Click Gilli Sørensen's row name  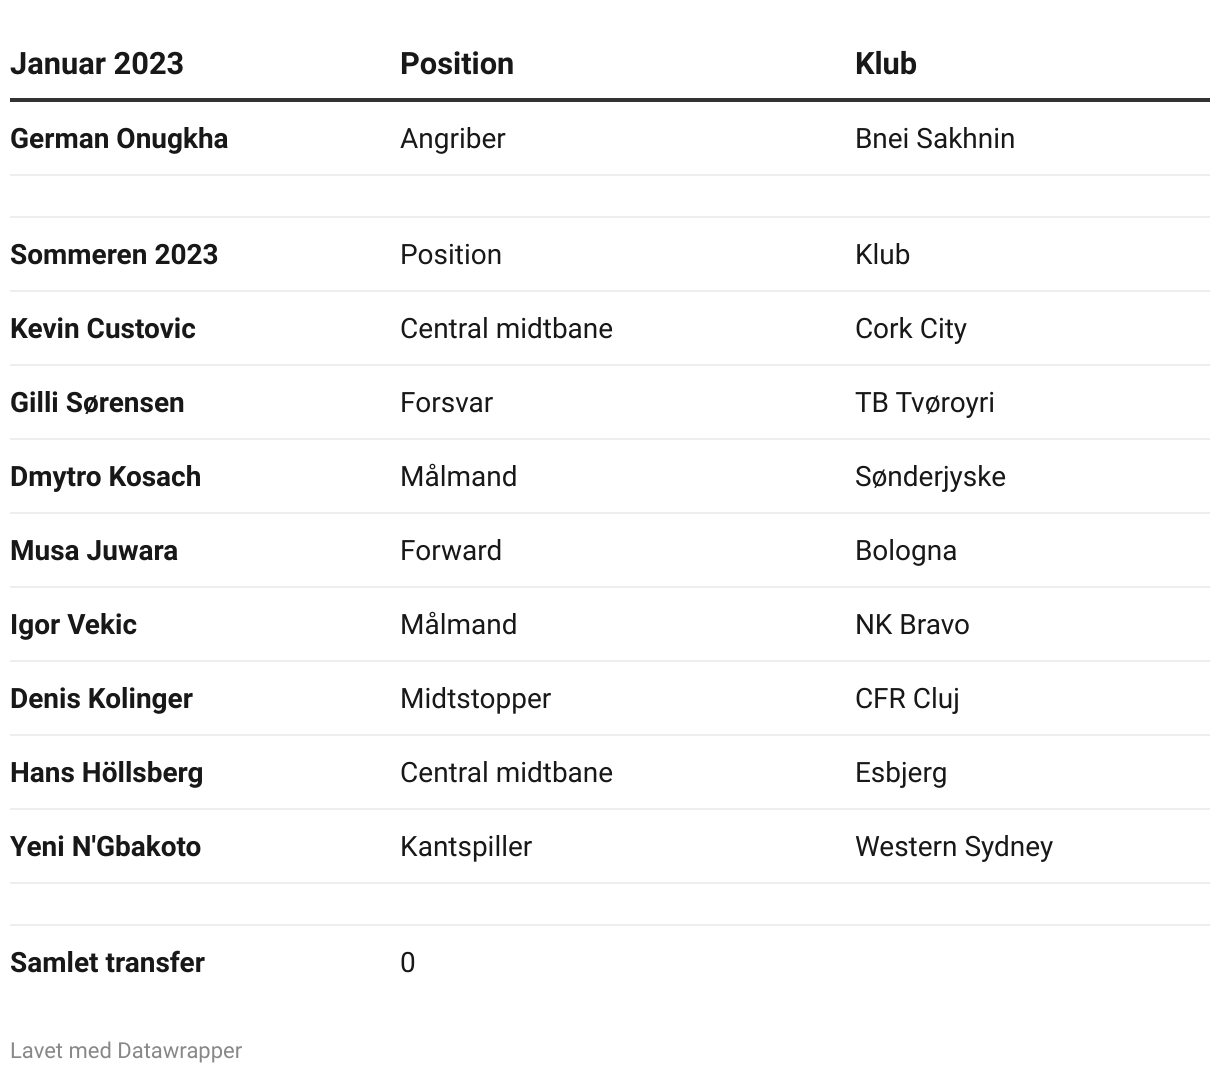coord(97,402)
